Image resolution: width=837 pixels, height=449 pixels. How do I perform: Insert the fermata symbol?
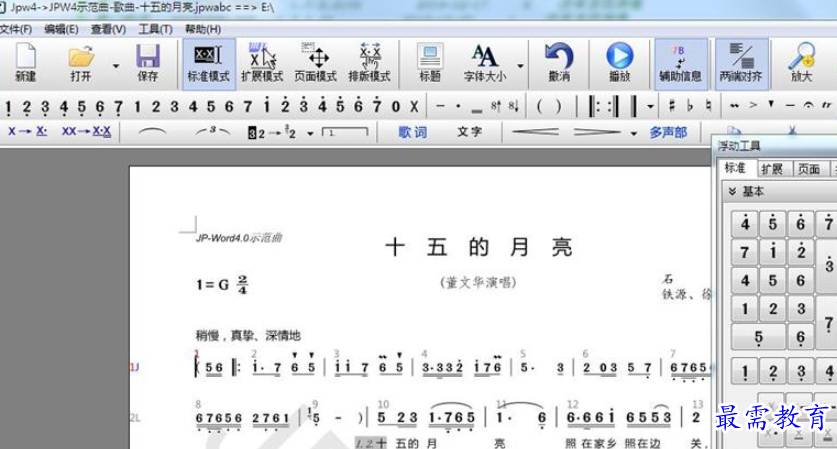click(809, 105)
